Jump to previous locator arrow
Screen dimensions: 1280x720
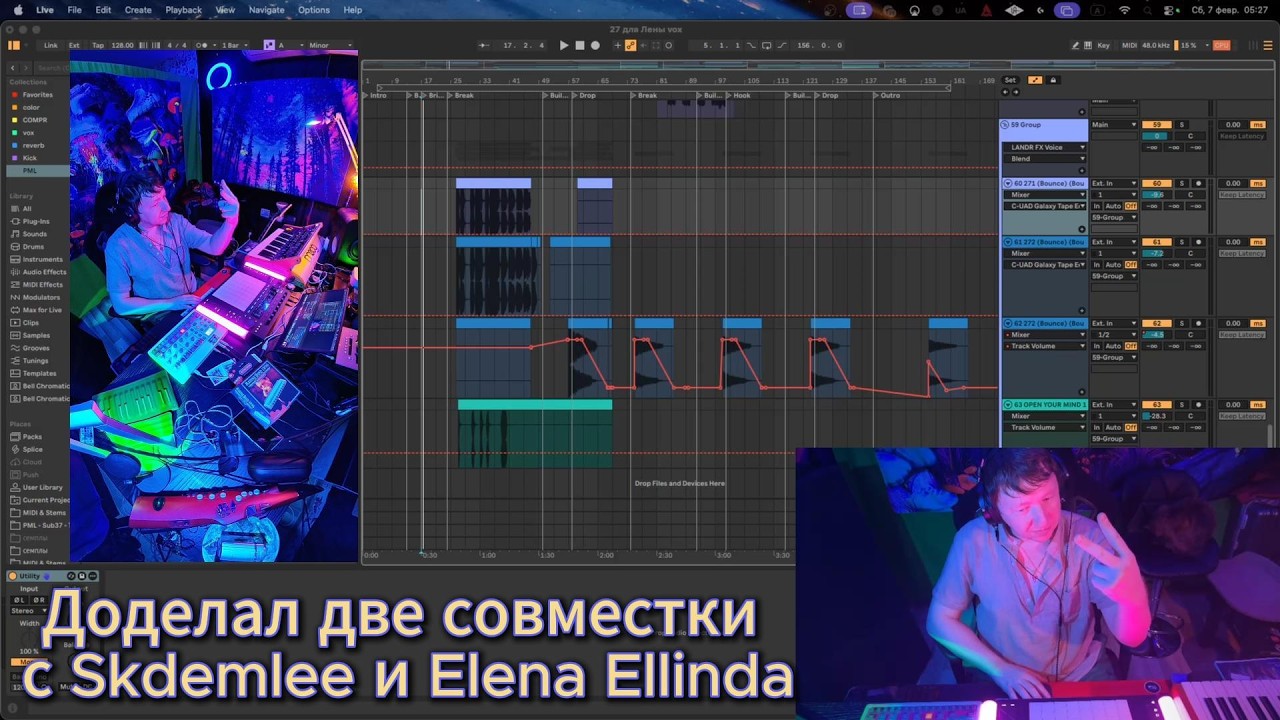pyautogui.click(x=1006, y=91)
